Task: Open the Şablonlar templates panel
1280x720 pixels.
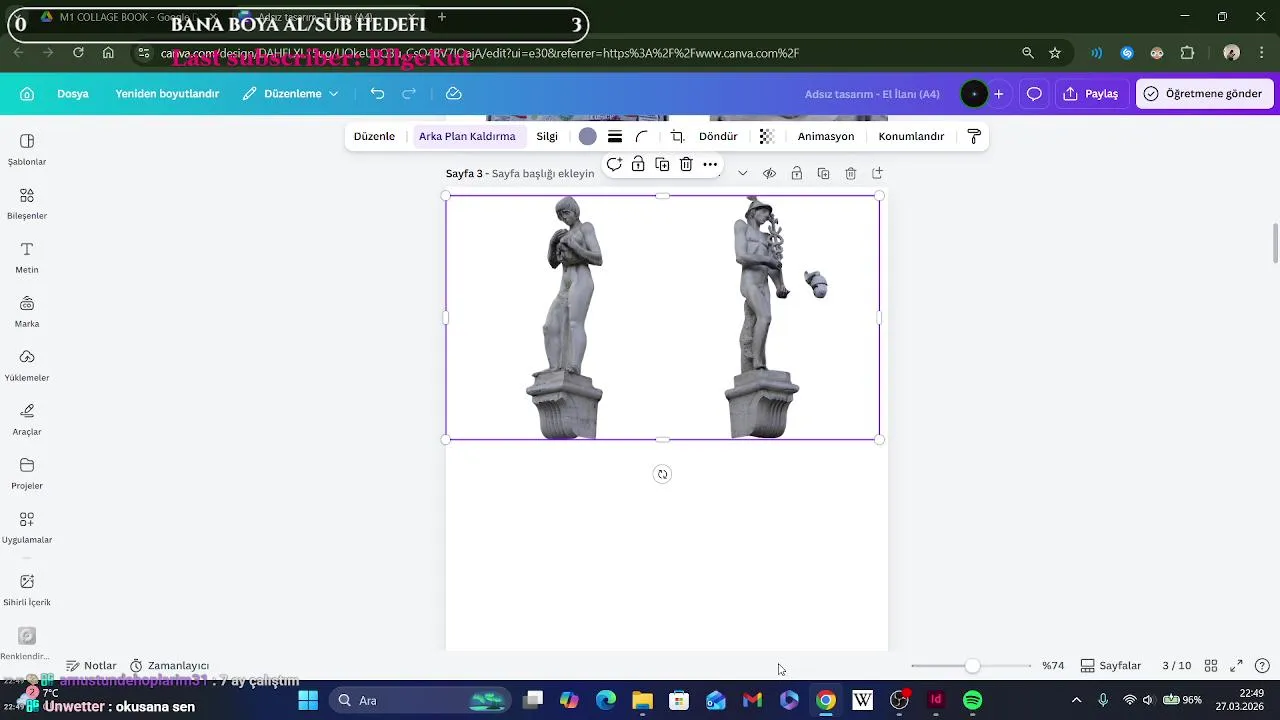Action: (x=27, y=149)
